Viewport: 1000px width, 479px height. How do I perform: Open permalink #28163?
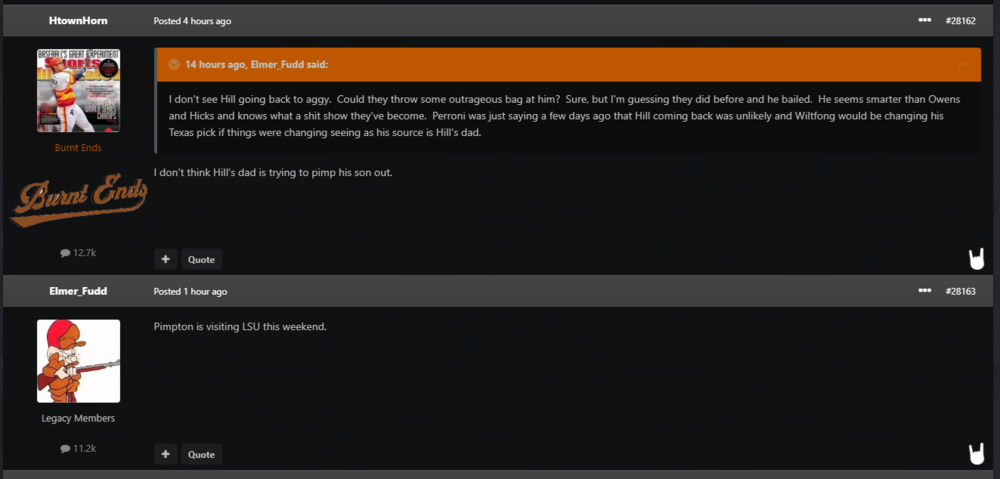[x=960, y=291]
